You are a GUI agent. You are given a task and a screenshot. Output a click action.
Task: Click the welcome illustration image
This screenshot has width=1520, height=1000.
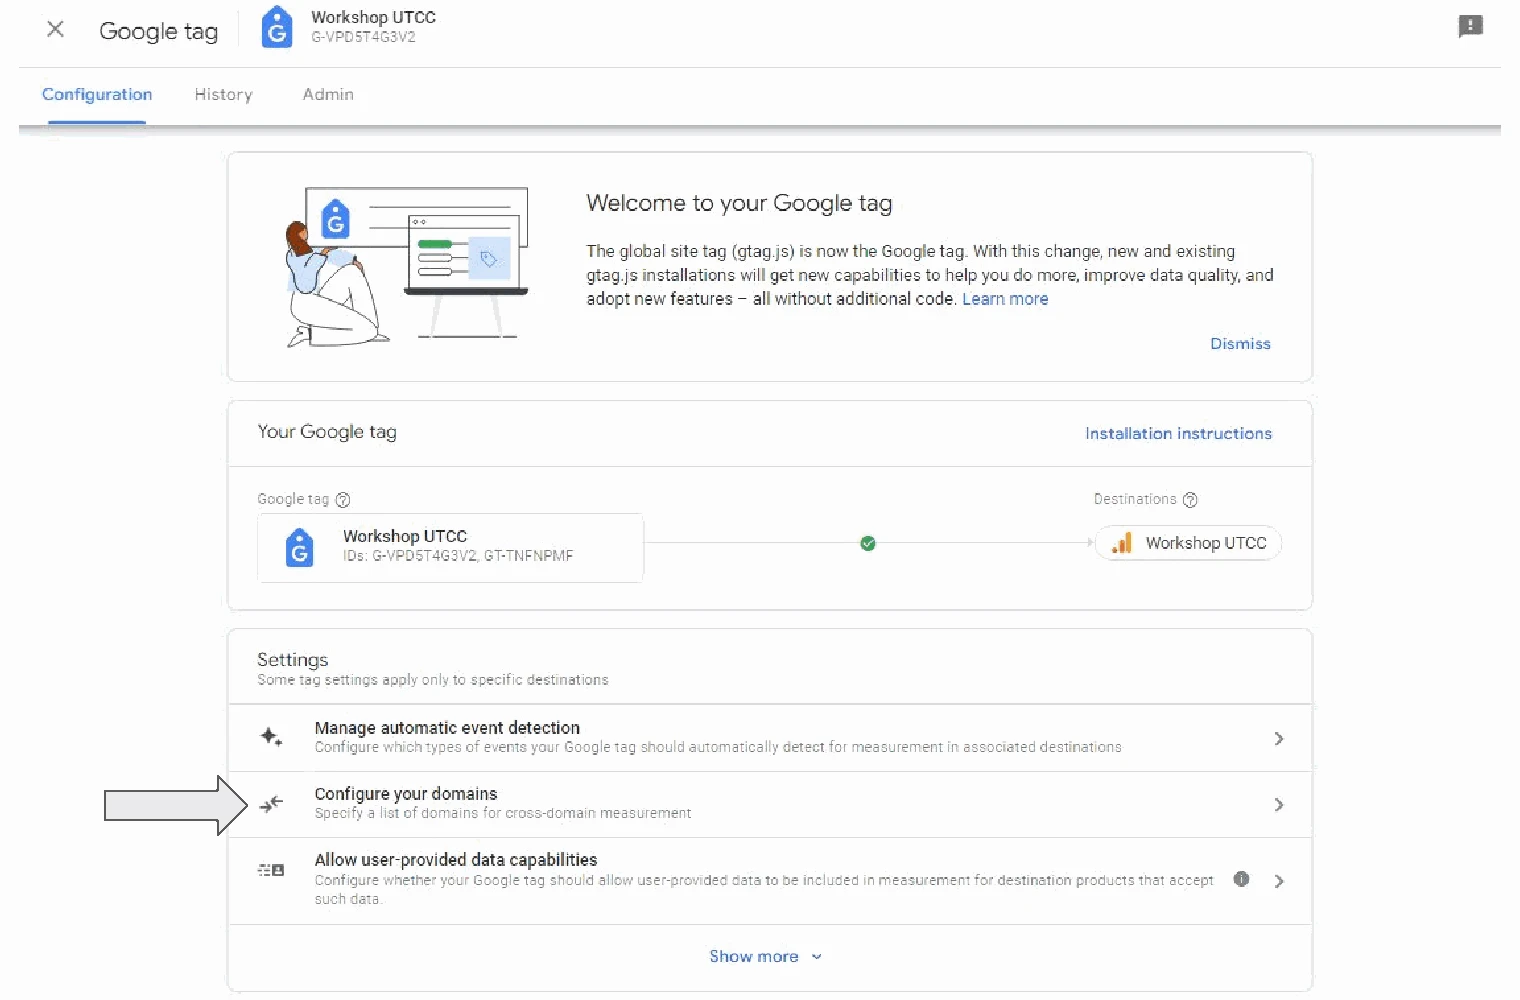point(406,267)
